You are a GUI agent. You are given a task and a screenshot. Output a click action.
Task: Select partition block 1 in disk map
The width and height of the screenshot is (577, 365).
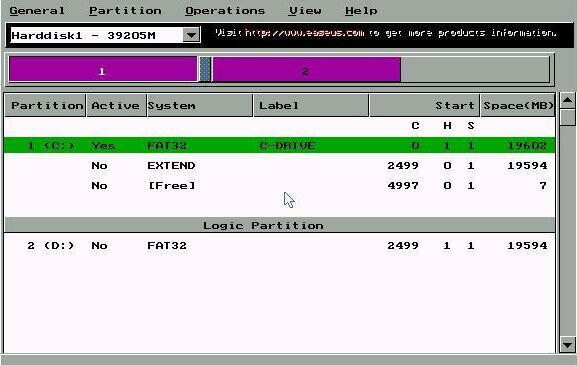103,69
